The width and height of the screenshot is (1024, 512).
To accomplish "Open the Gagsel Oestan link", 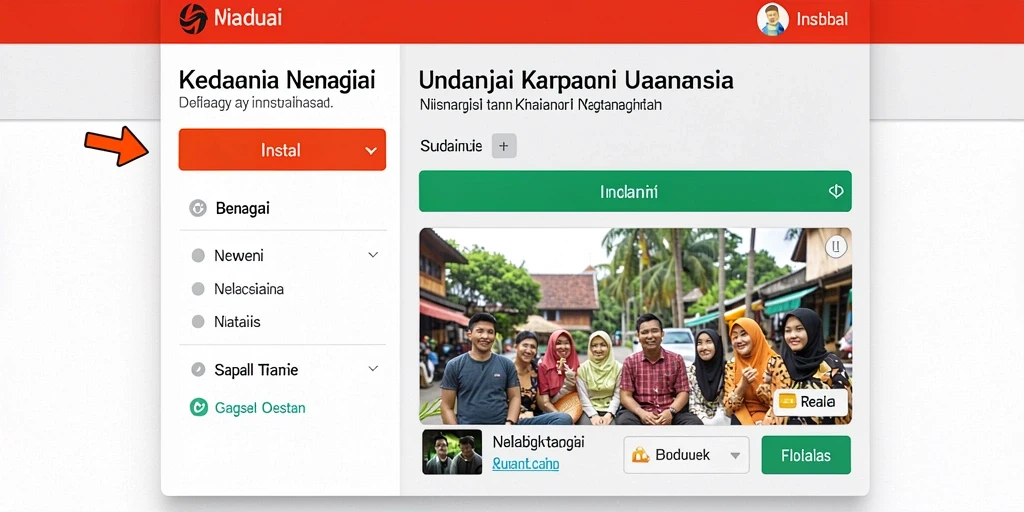I will click(260, 408).
